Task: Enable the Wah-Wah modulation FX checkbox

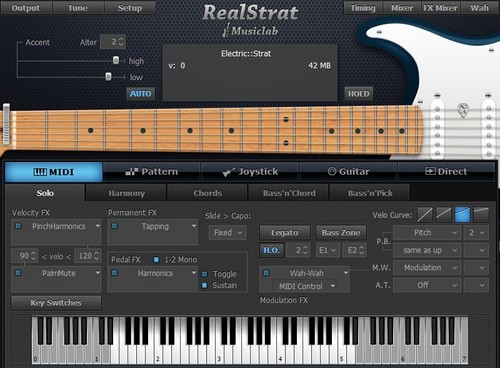Action: [x=266, y=273]
